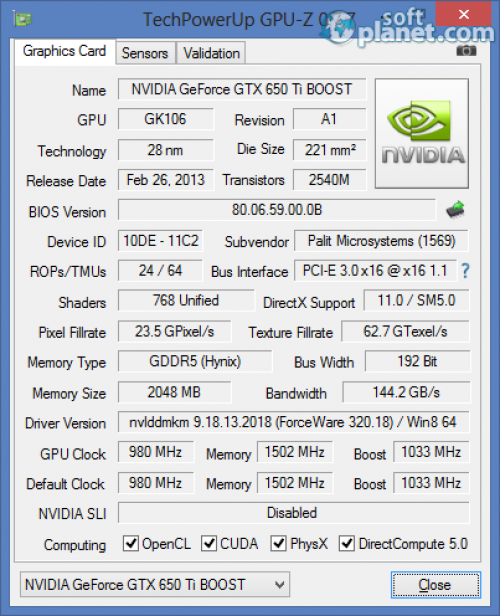
Task: Click the Device ID field 10DE - 11C2
Action: click(160, 241)
